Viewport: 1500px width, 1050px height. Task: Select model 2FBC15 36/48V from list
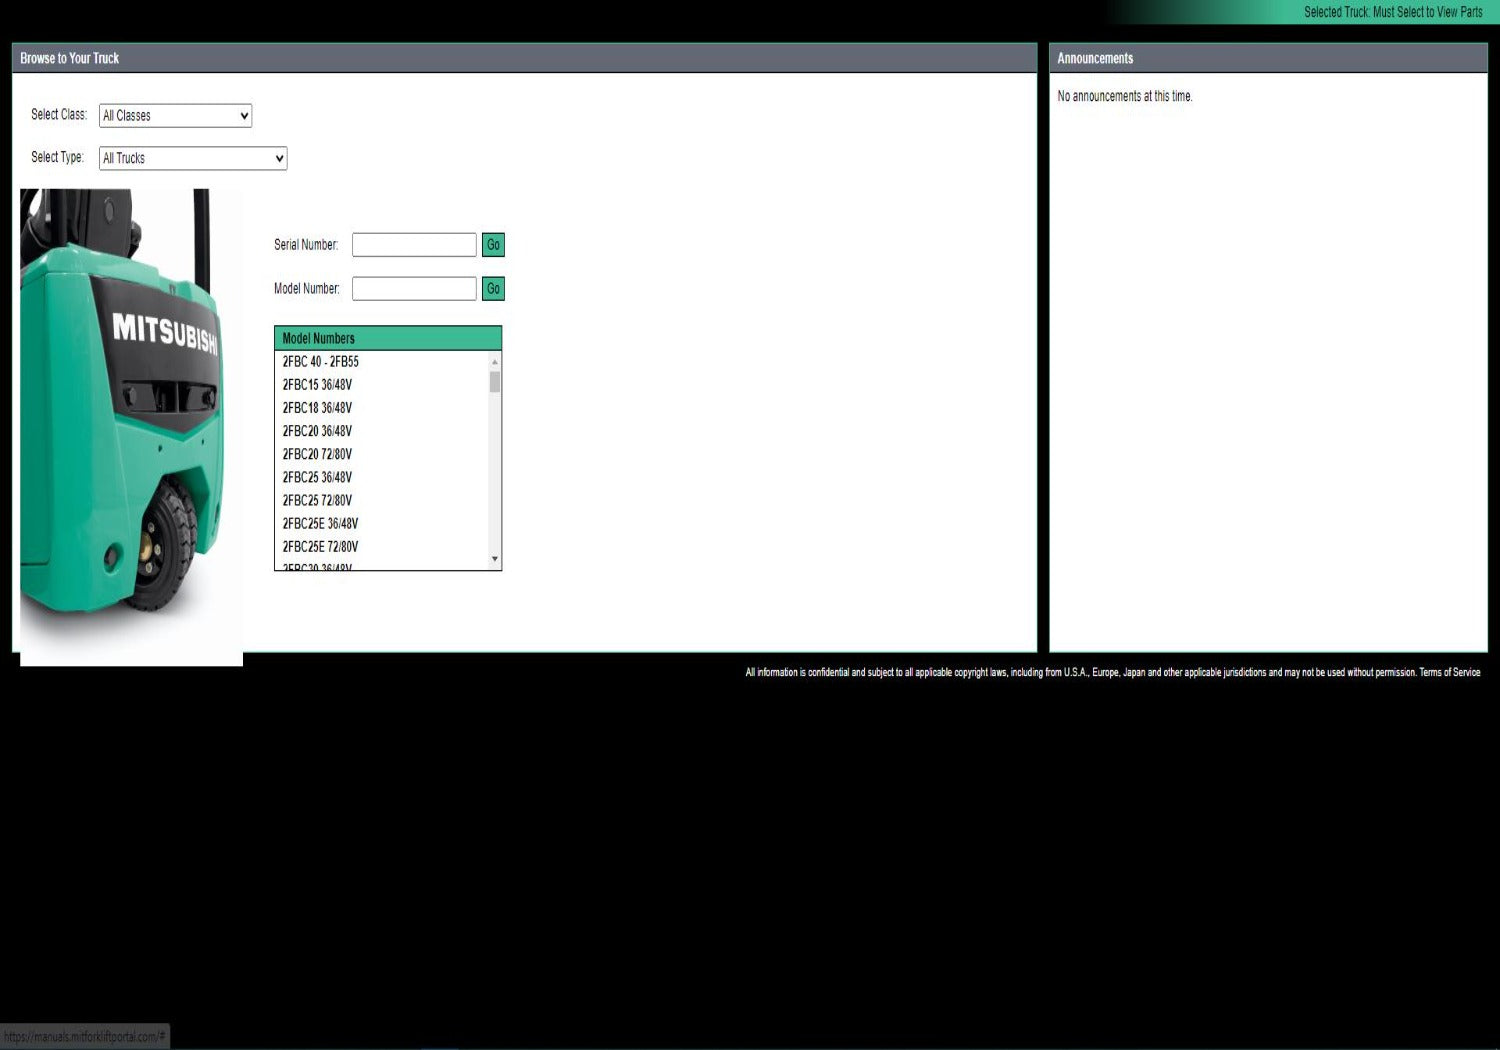(317, 385)
